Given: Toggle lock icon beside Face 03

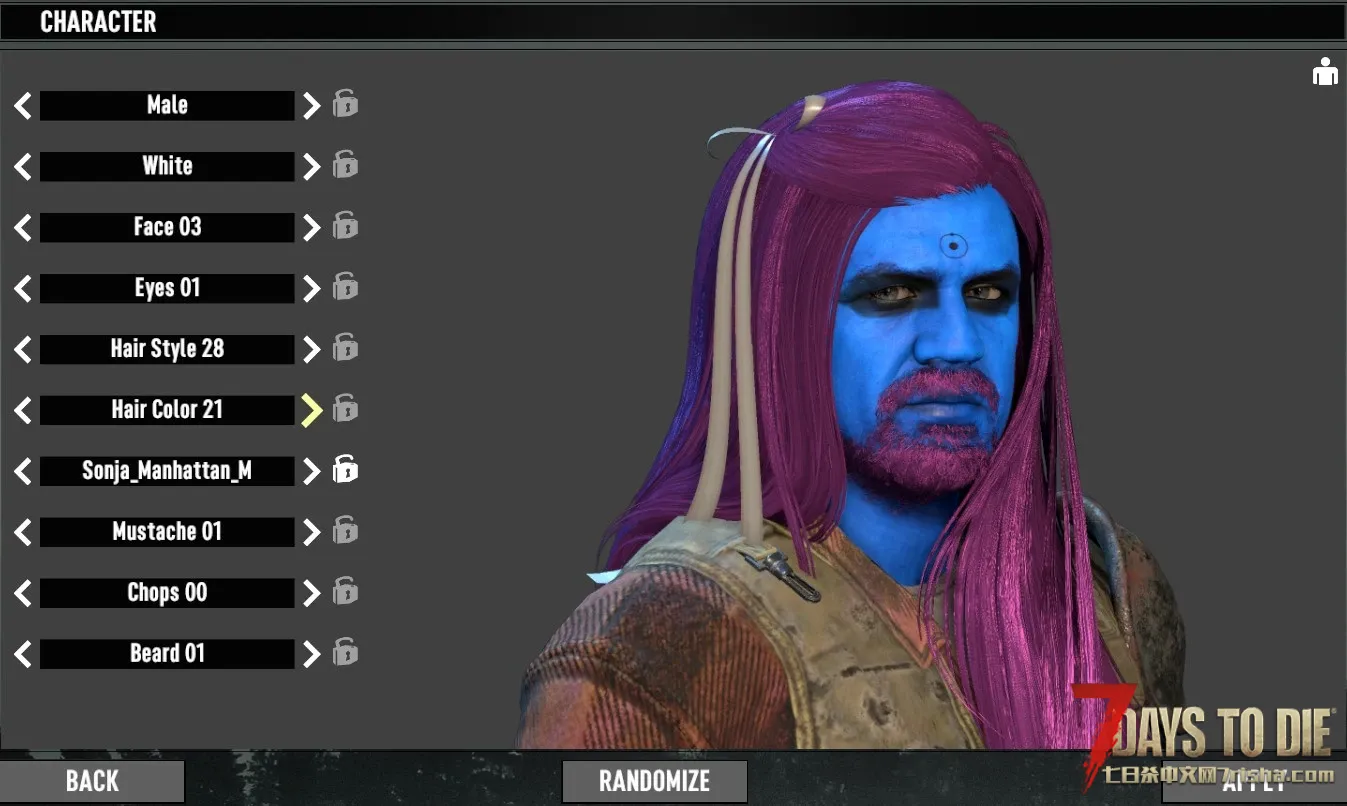Looking at the screenshot, I should [345, 226].
